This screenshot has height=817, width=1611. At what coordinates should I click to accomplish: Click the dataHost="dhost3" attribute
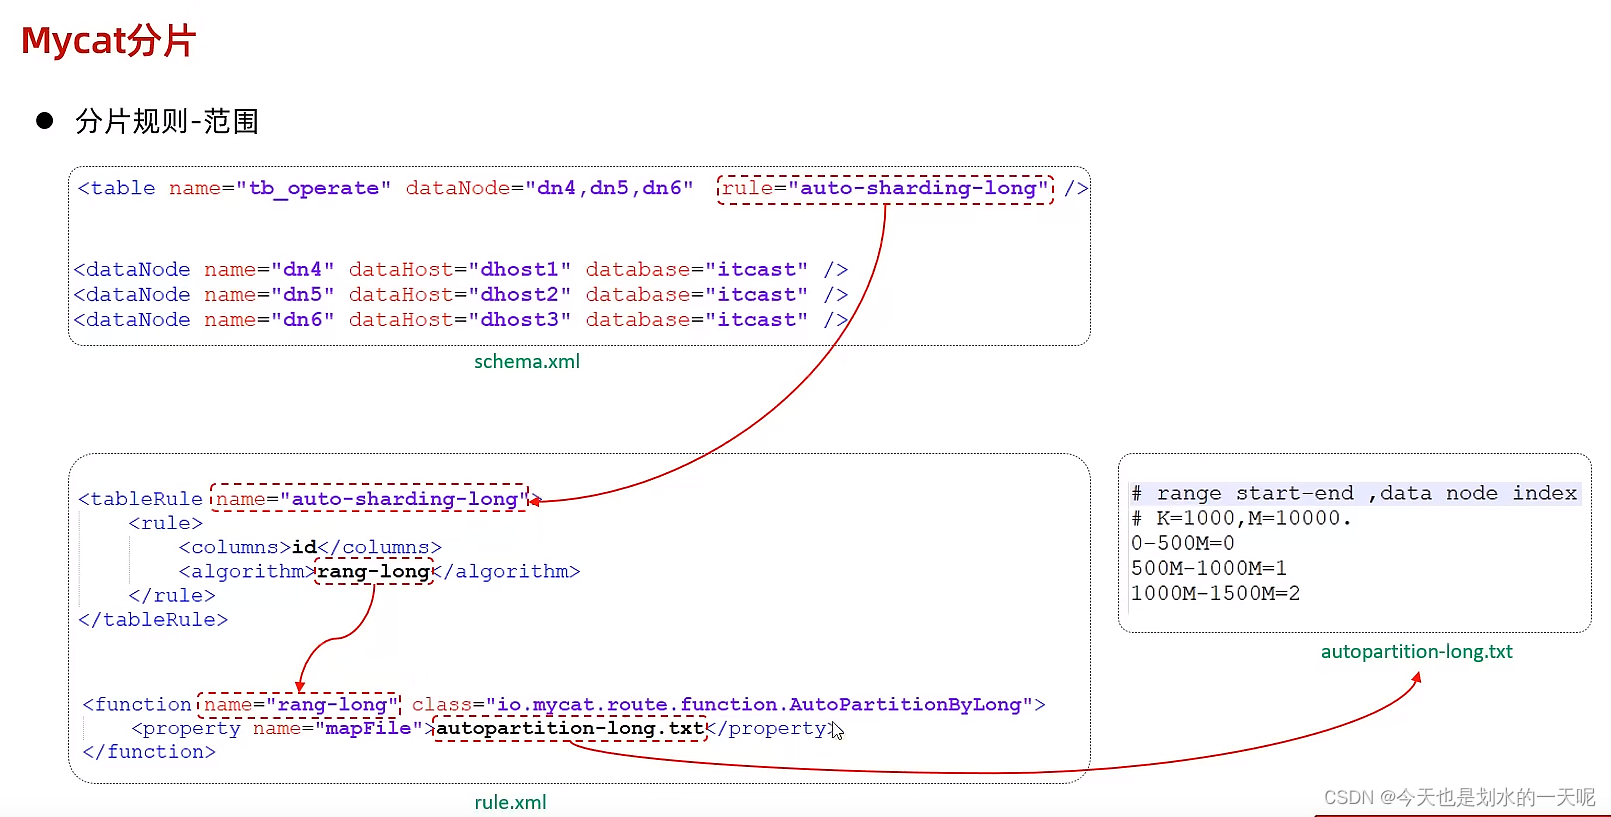pyautogui.click(x=460, y=320)
